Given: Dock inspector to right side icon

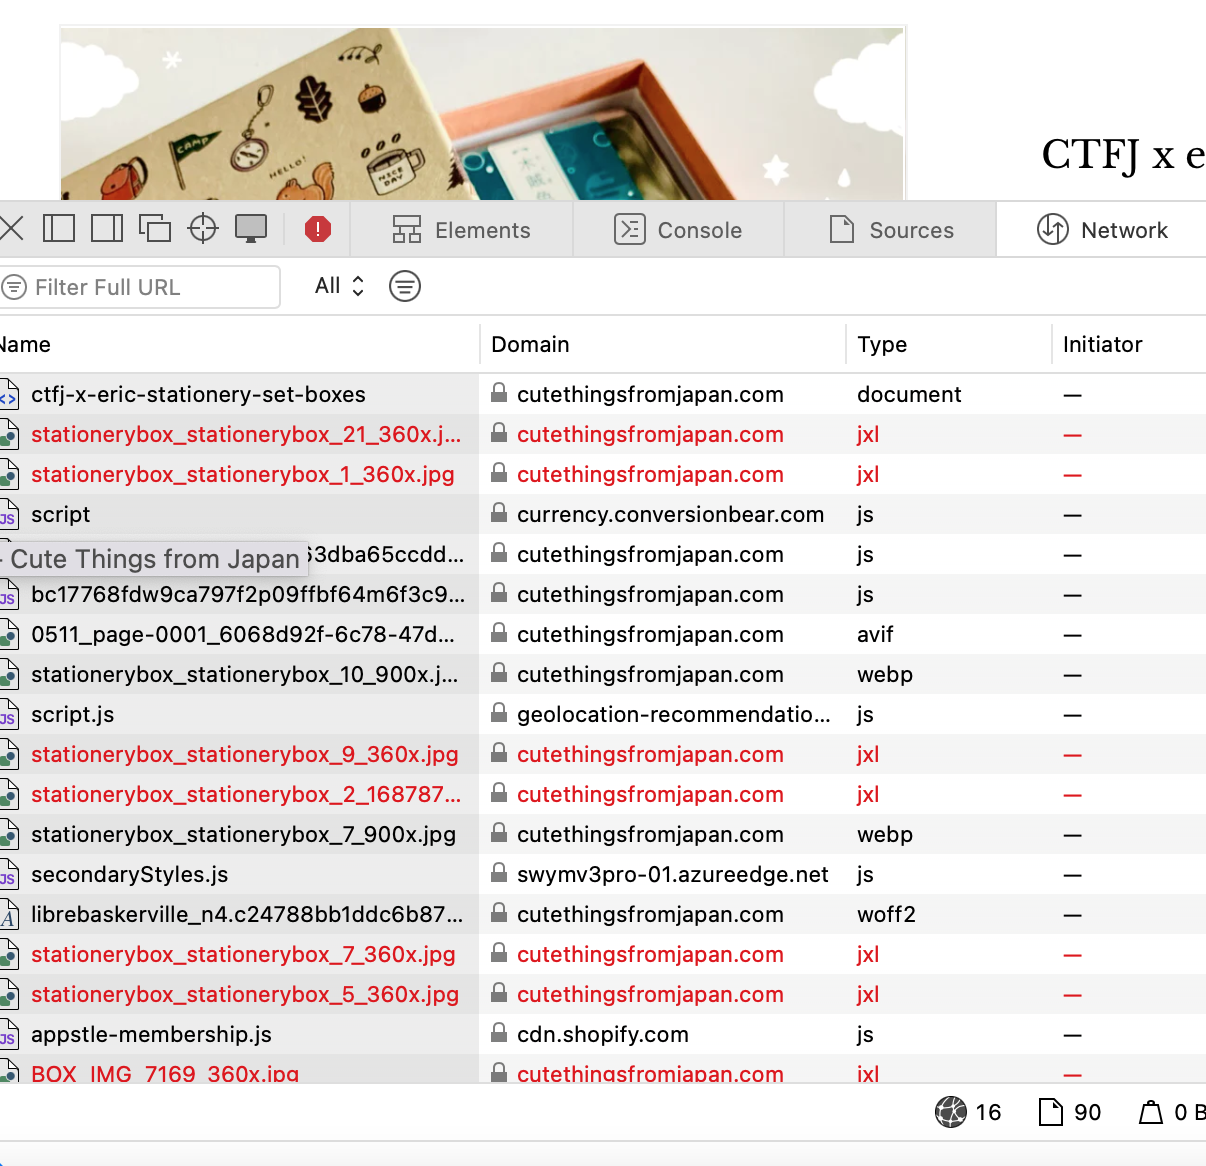Looking at the screenshot, I should click(x=107, y=229).
